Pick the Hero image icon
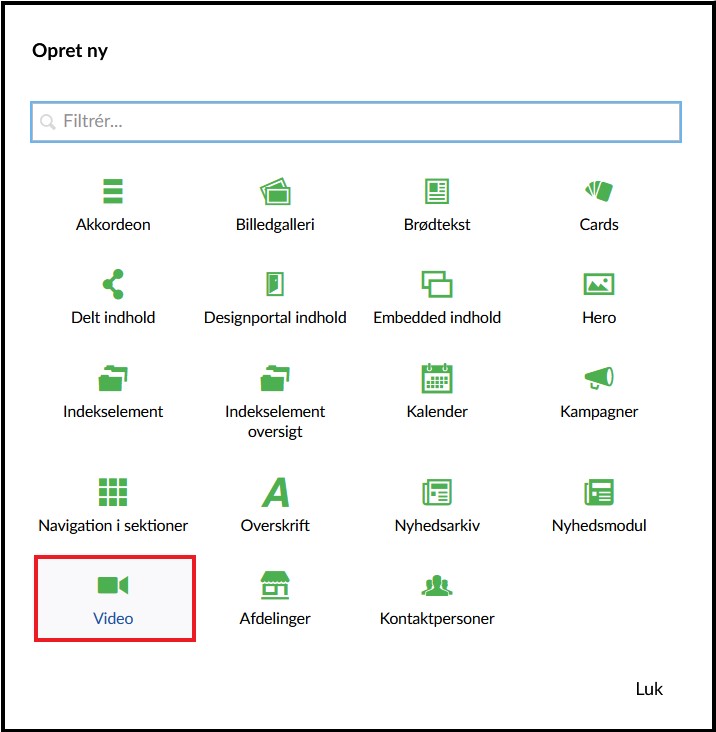The image size is (716, 732). [599, 284]
